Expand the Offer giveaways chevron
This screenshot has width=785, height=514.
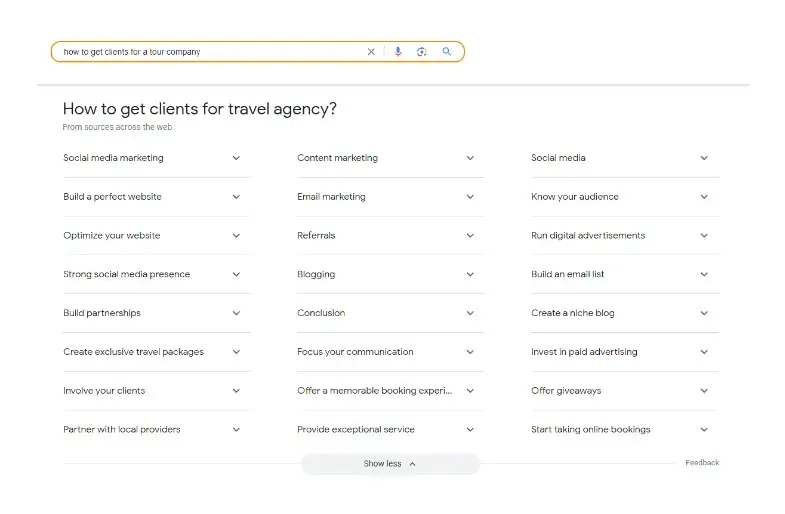704,391
